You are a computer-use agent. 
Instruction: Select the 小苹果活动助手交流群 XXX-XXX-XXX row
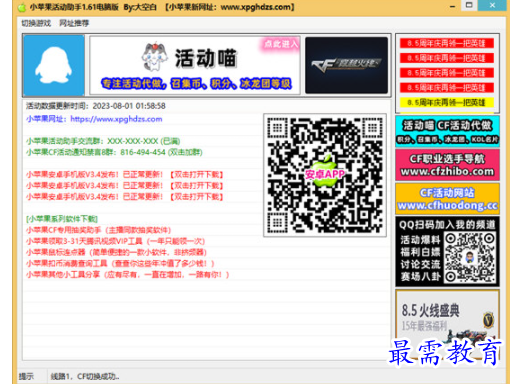pyautogui.click(x=103, y=141)
